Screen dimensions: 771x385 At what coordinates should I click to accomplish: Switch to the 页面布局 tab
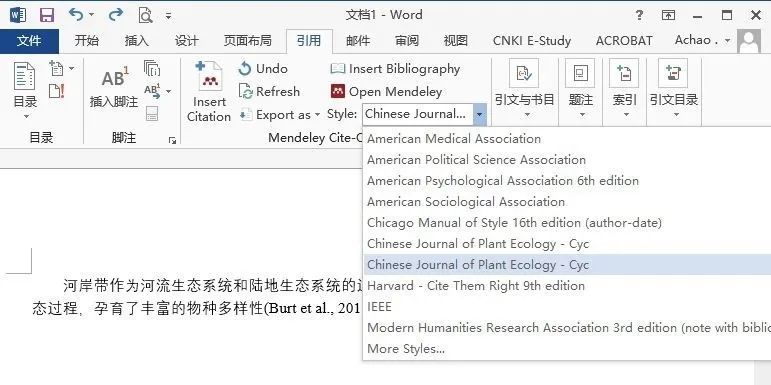click(247, 41)
